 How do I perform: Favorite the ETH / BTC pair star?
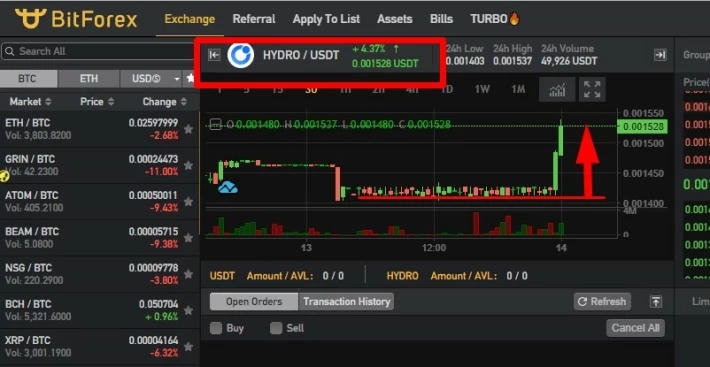coord(188,129)
